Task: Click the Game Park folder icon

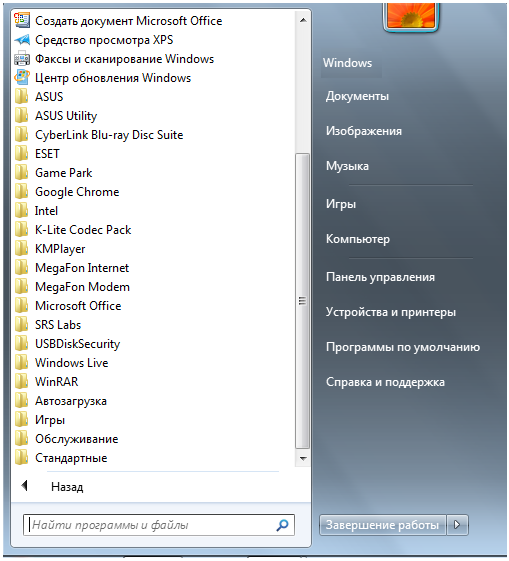Action: (x=22, y=172)
